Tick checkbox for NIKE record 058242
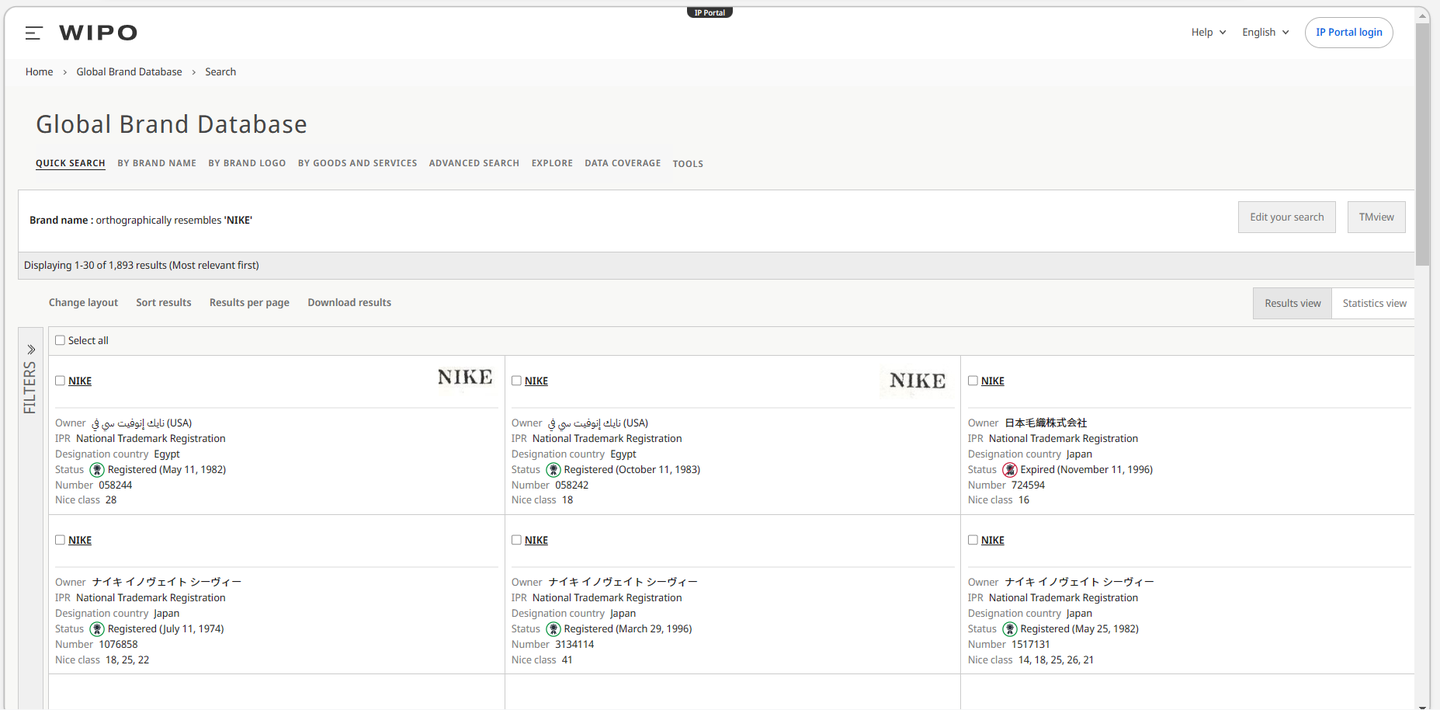This screenshot has height=710, width=1440. [516, 380]
